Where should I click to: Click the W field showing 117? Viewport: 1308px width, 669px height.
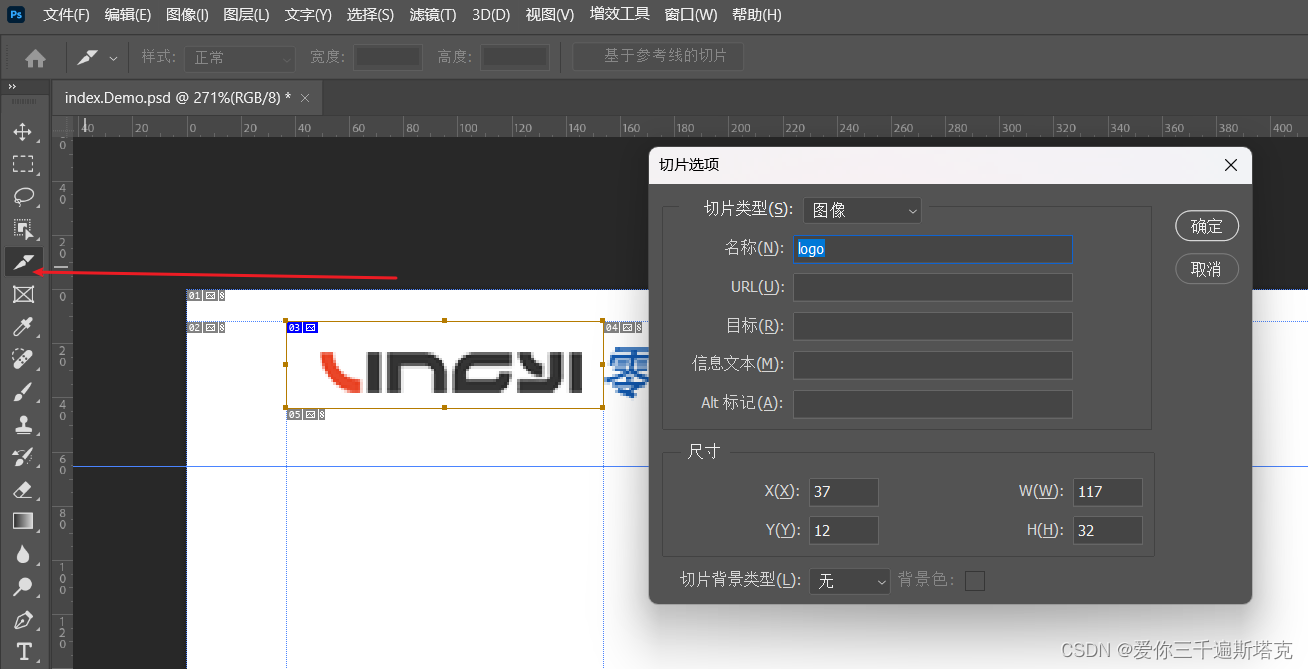[1108, 492]
